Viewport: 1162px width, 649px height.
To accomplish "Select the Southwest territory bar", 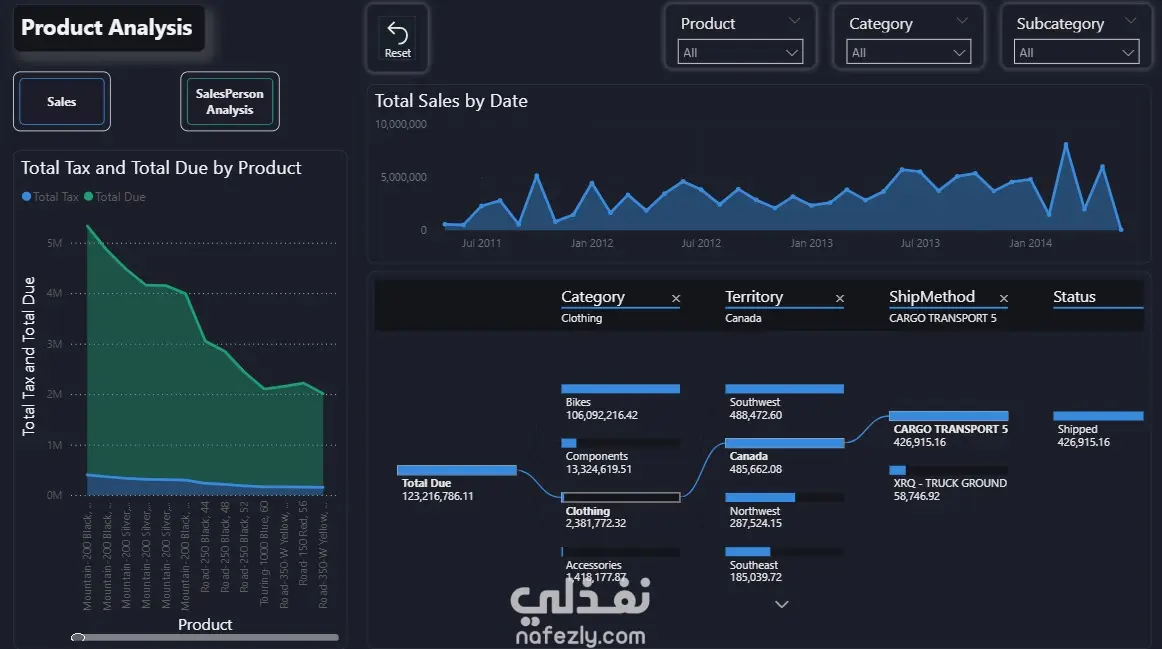I will coord(784,389).
